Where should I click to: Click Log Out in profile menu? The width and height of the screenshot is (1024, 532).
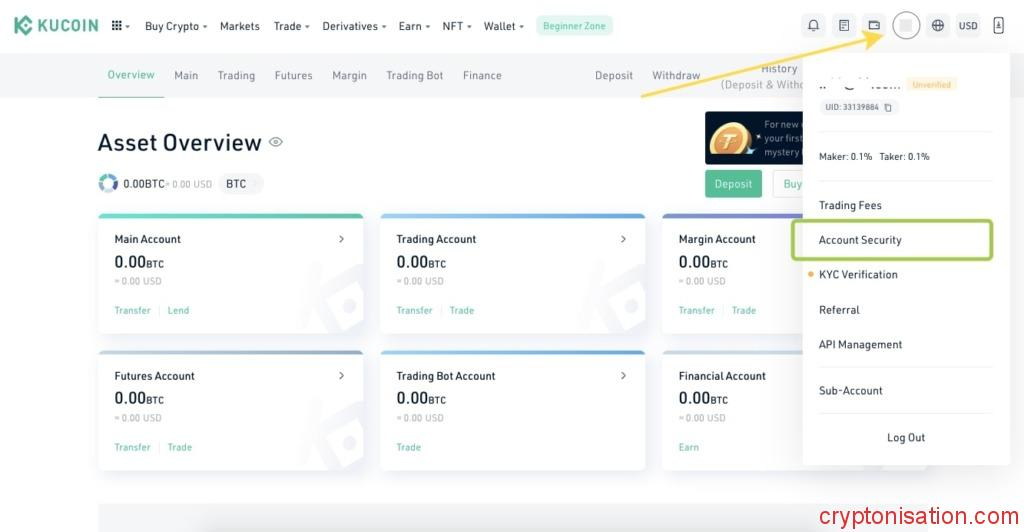[906, 438]
